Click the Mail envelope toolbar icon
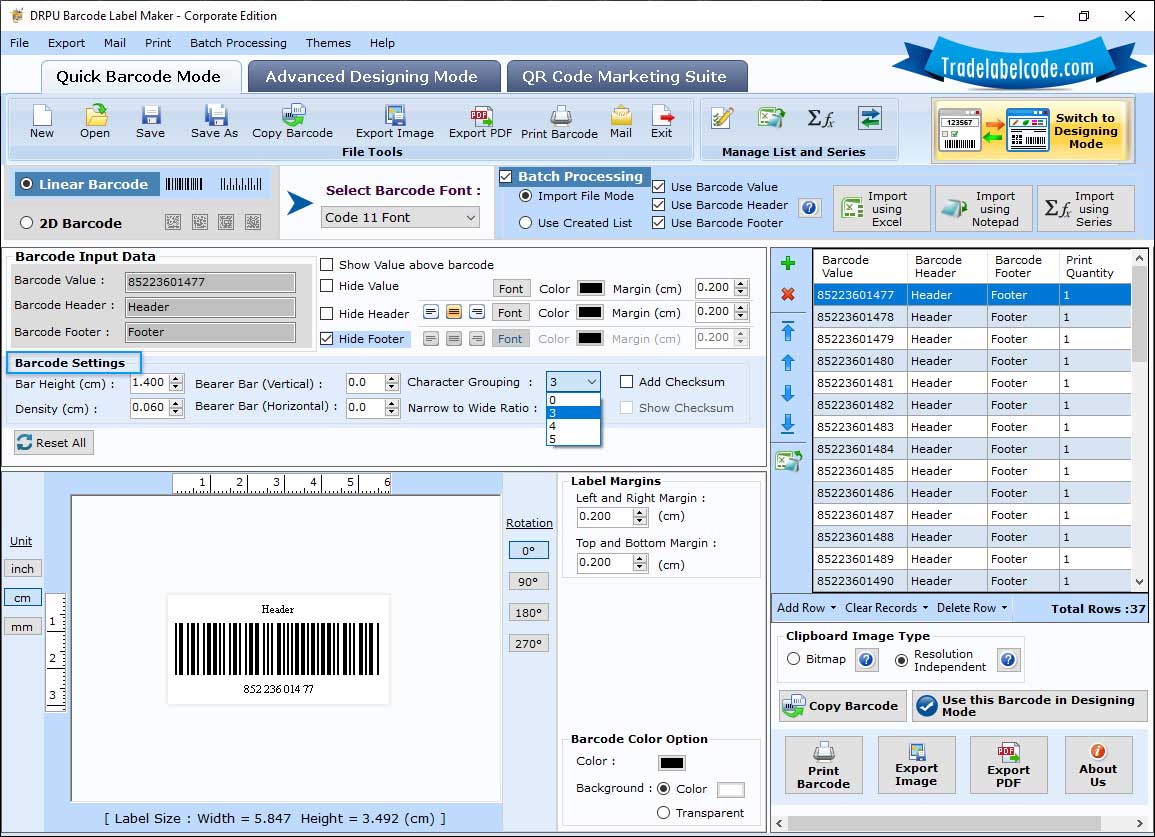The height and width of the screenshot is (837, 1155). coord(621,116)
